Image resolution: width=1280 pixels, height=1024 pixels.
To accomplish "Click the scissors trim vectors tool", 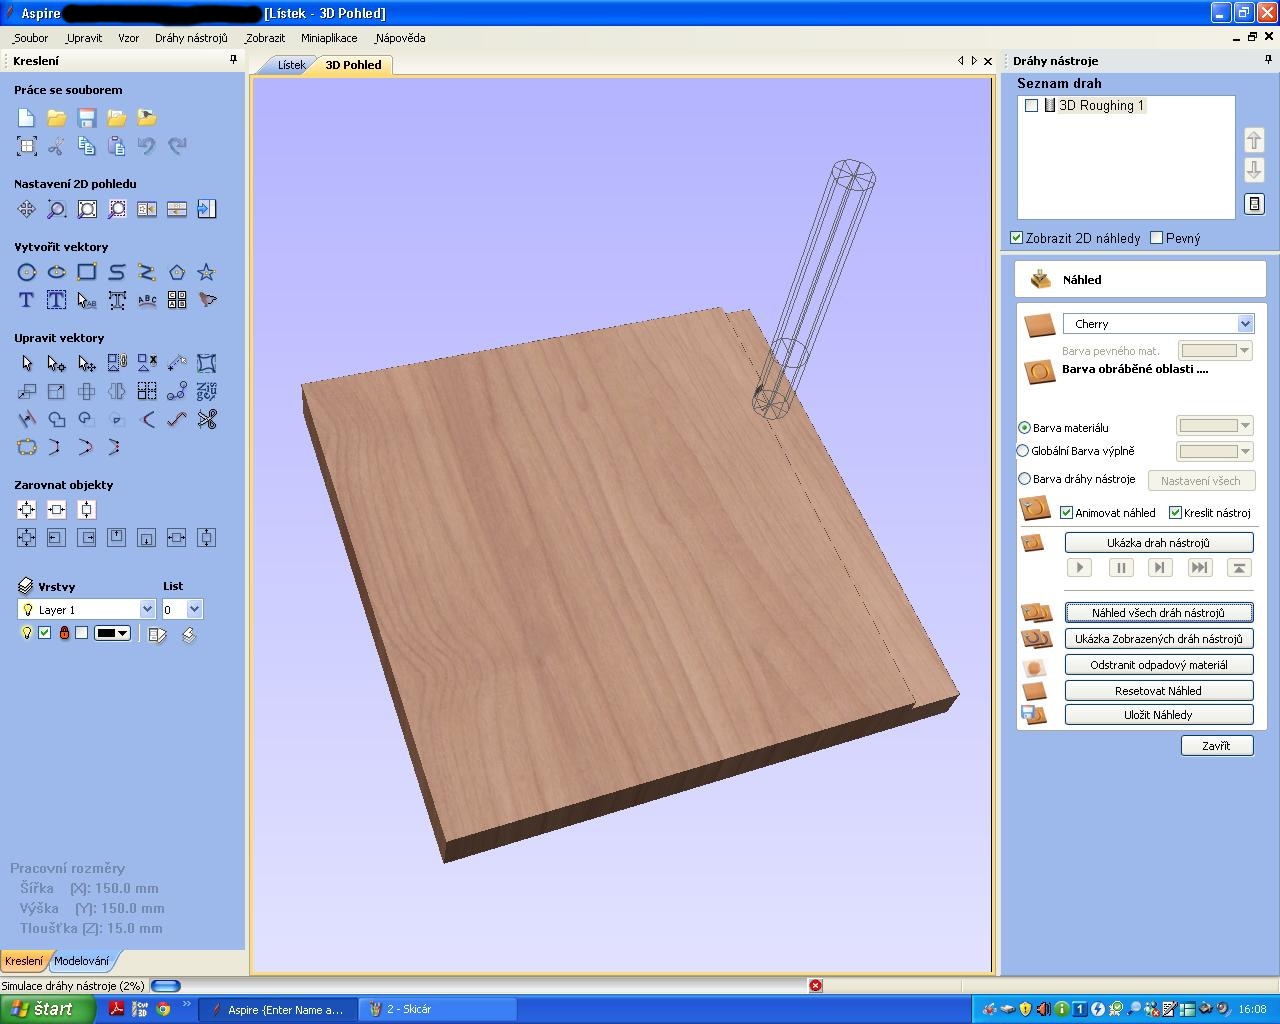I will [x=207, y=419].
